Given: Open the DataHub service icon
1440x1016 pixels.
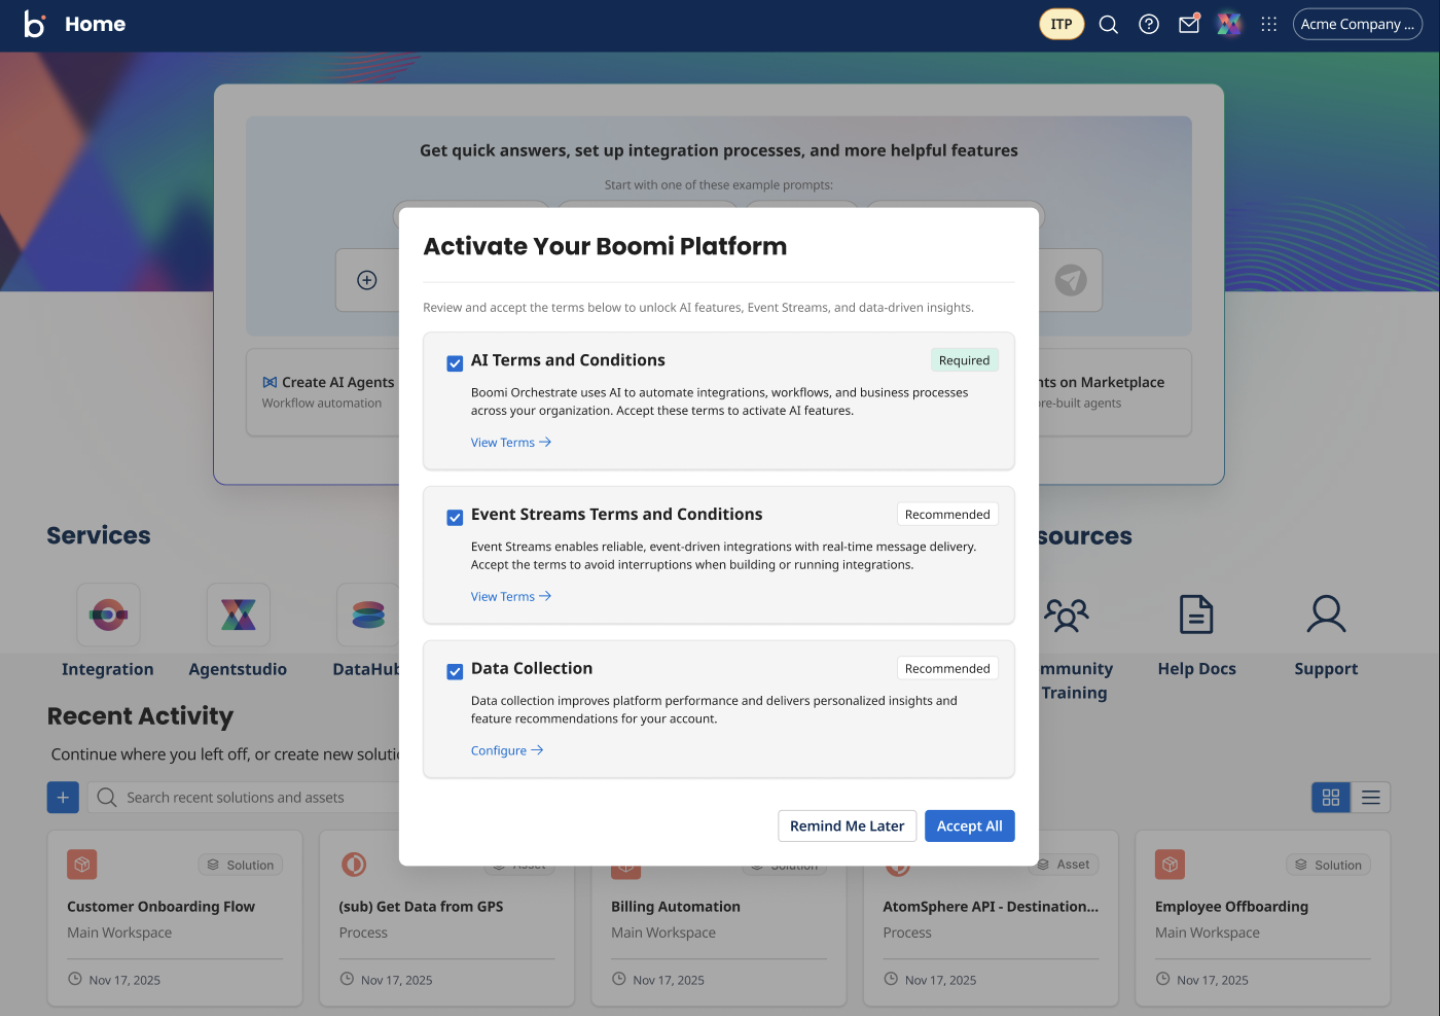Looking at the screenshot, I should coord(368,614).
